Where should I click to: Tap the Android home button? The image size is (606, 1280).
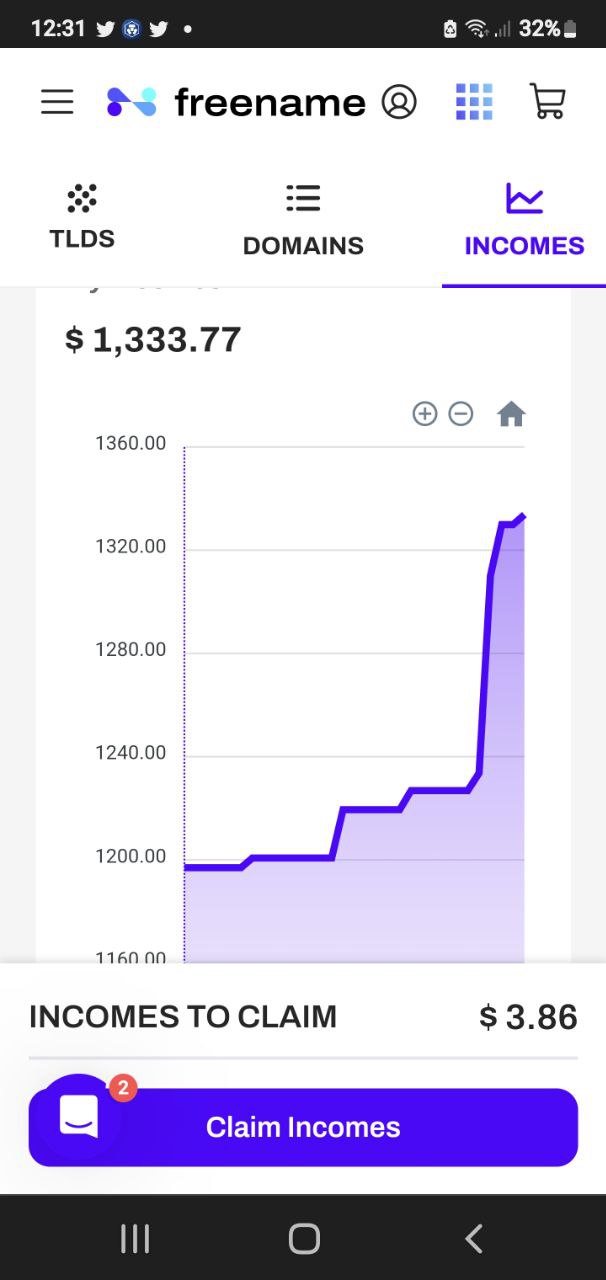pos(304,1239)
